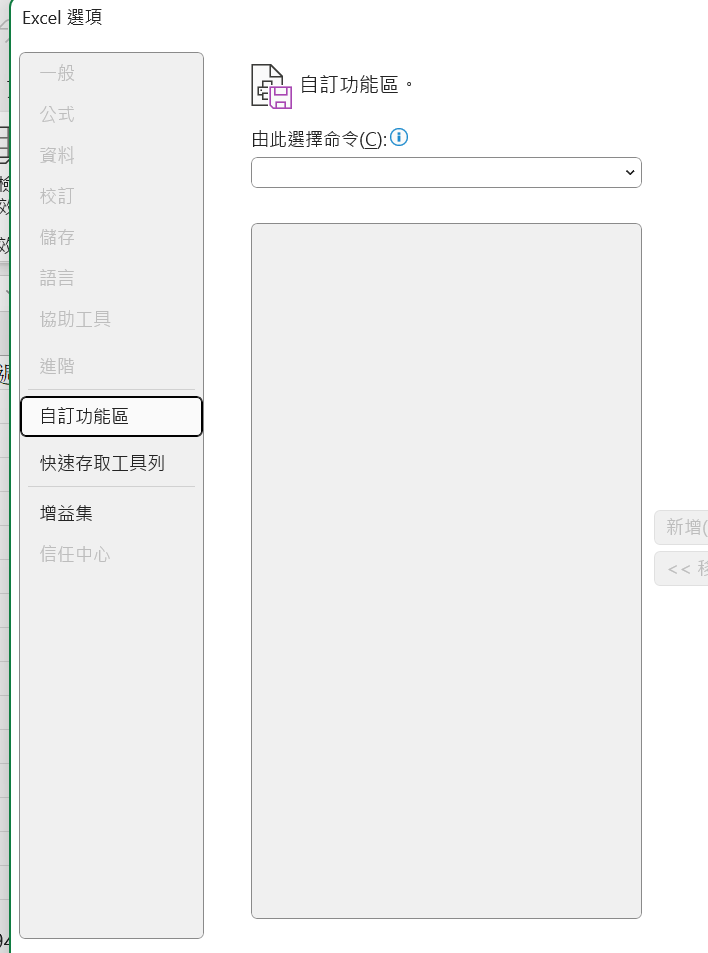This screenshot has height=953, width=708.
Task: Click the 由此選擇命令(C): label
Action: pos(319,140)
